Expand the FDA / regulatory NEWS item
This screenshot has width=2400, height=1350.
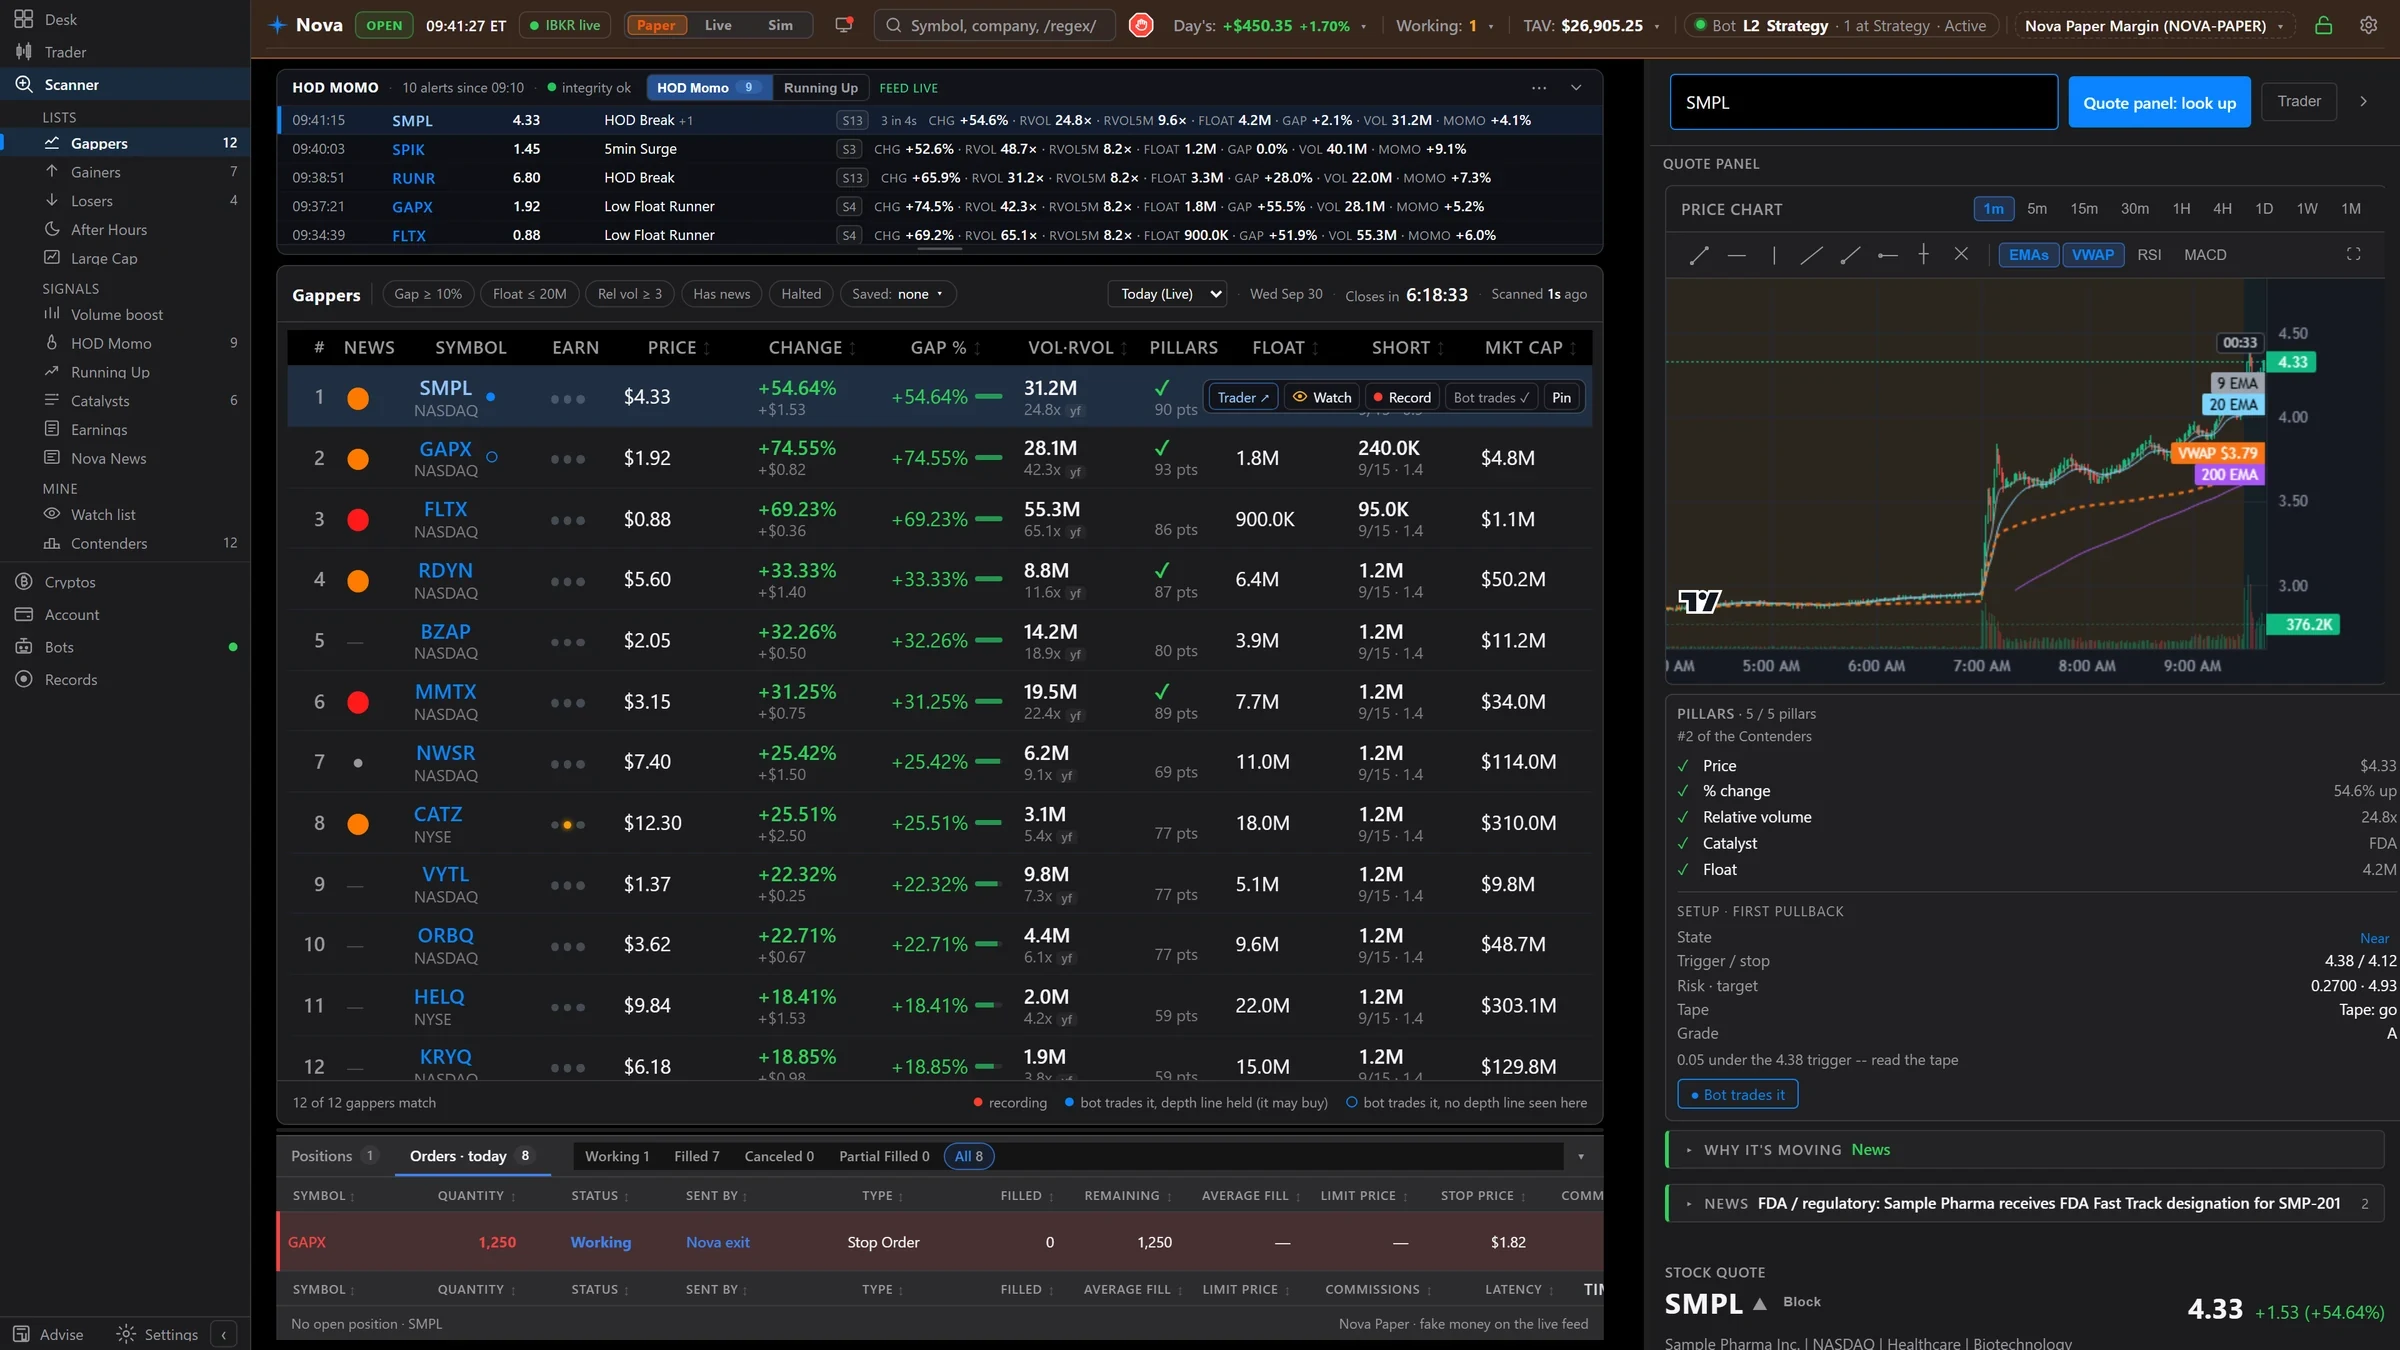pyautogui.click(x=2025, y=1204)
